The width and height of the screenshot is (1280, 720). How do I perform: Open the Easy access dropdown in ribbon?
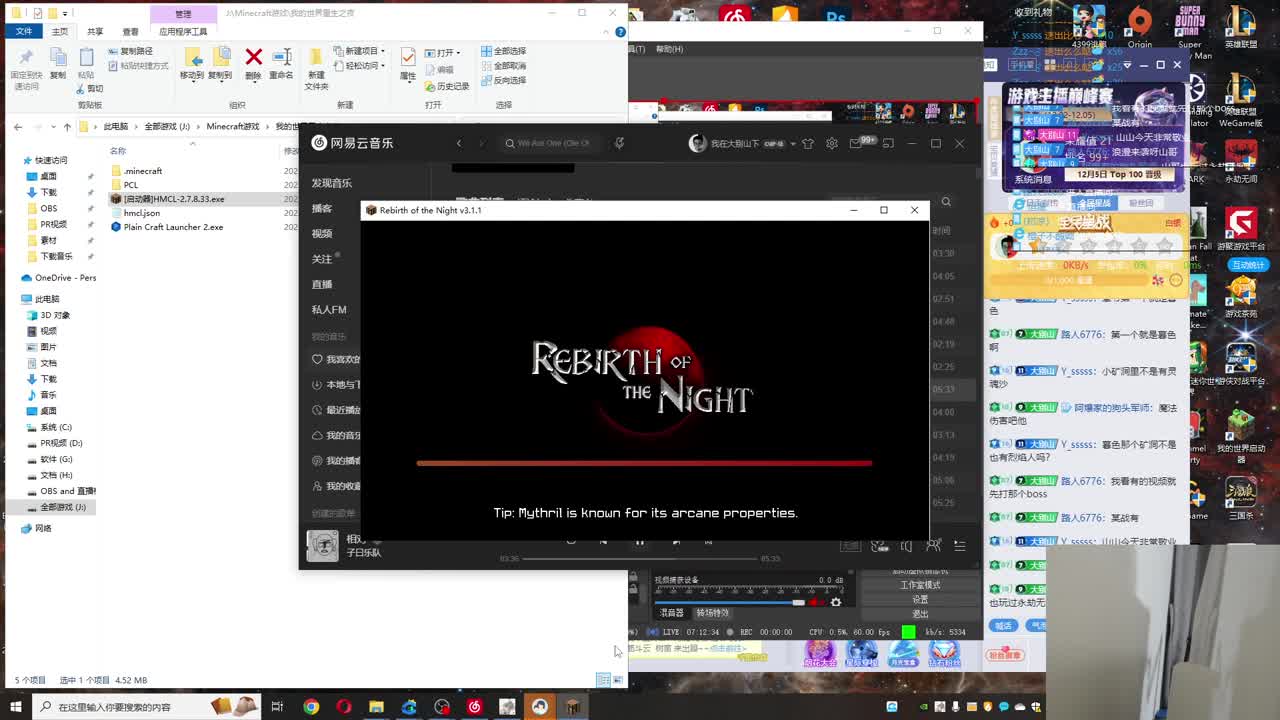[x=360, y=66]
